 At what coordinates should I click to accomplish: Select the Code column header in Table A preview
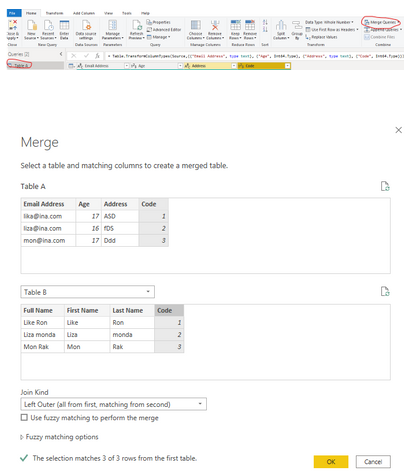click(x=153, y=204)
